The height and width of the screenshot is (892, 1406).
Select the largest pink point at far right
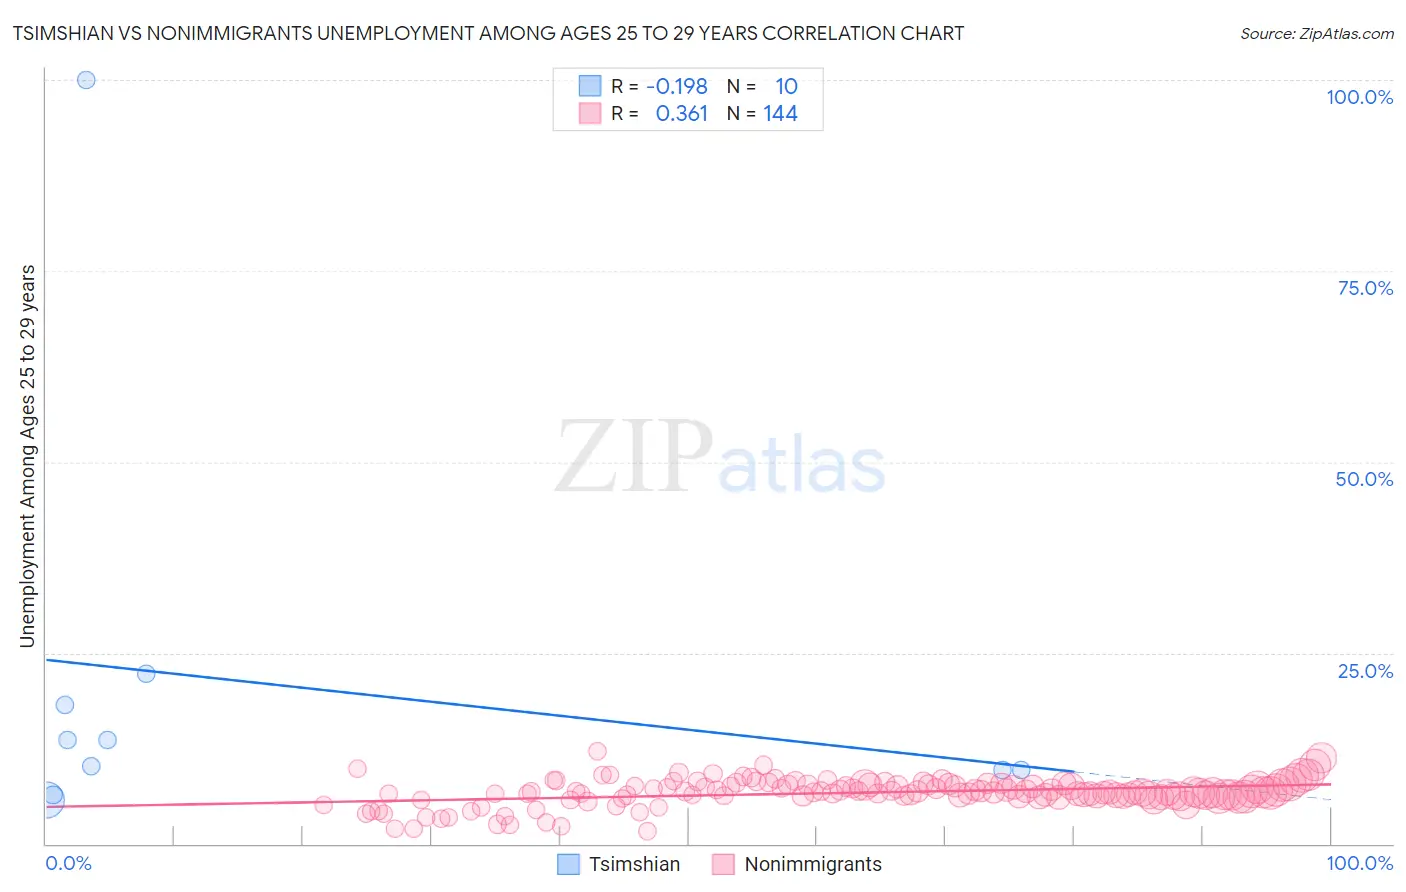coord(1320,759)
